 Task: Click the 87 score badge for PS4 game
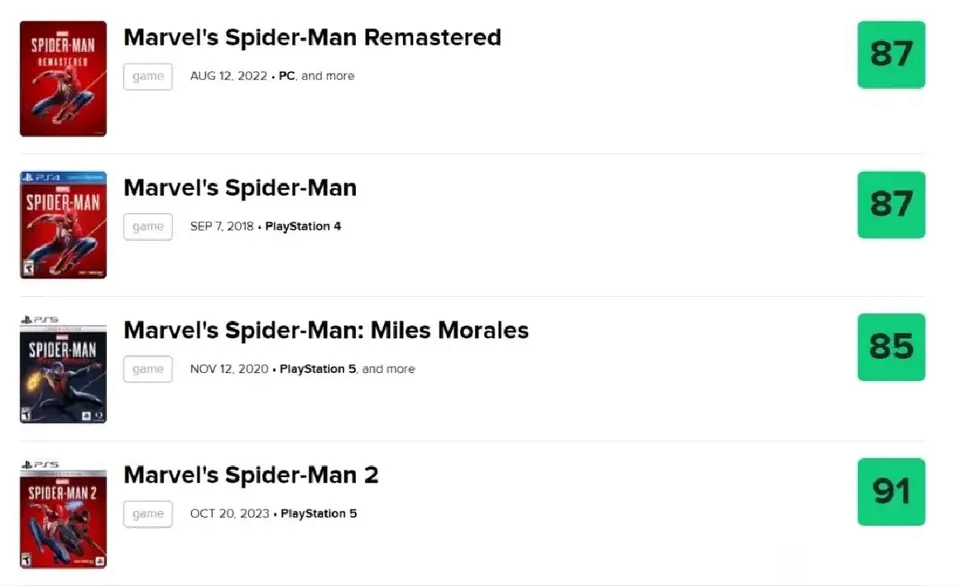[891, 205]
